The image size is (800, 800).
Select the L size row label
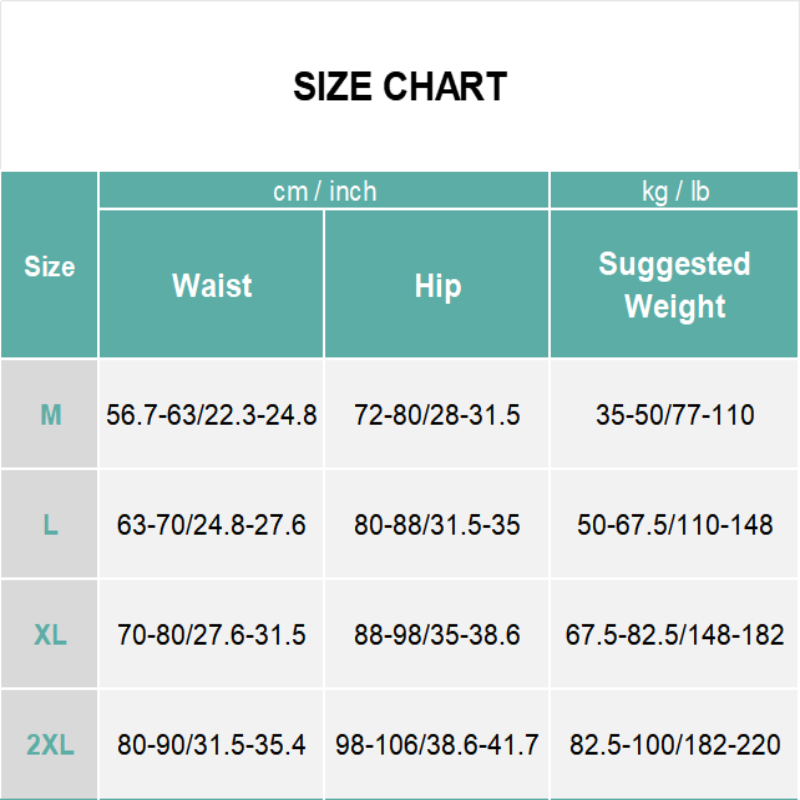(x=50, y=524)
